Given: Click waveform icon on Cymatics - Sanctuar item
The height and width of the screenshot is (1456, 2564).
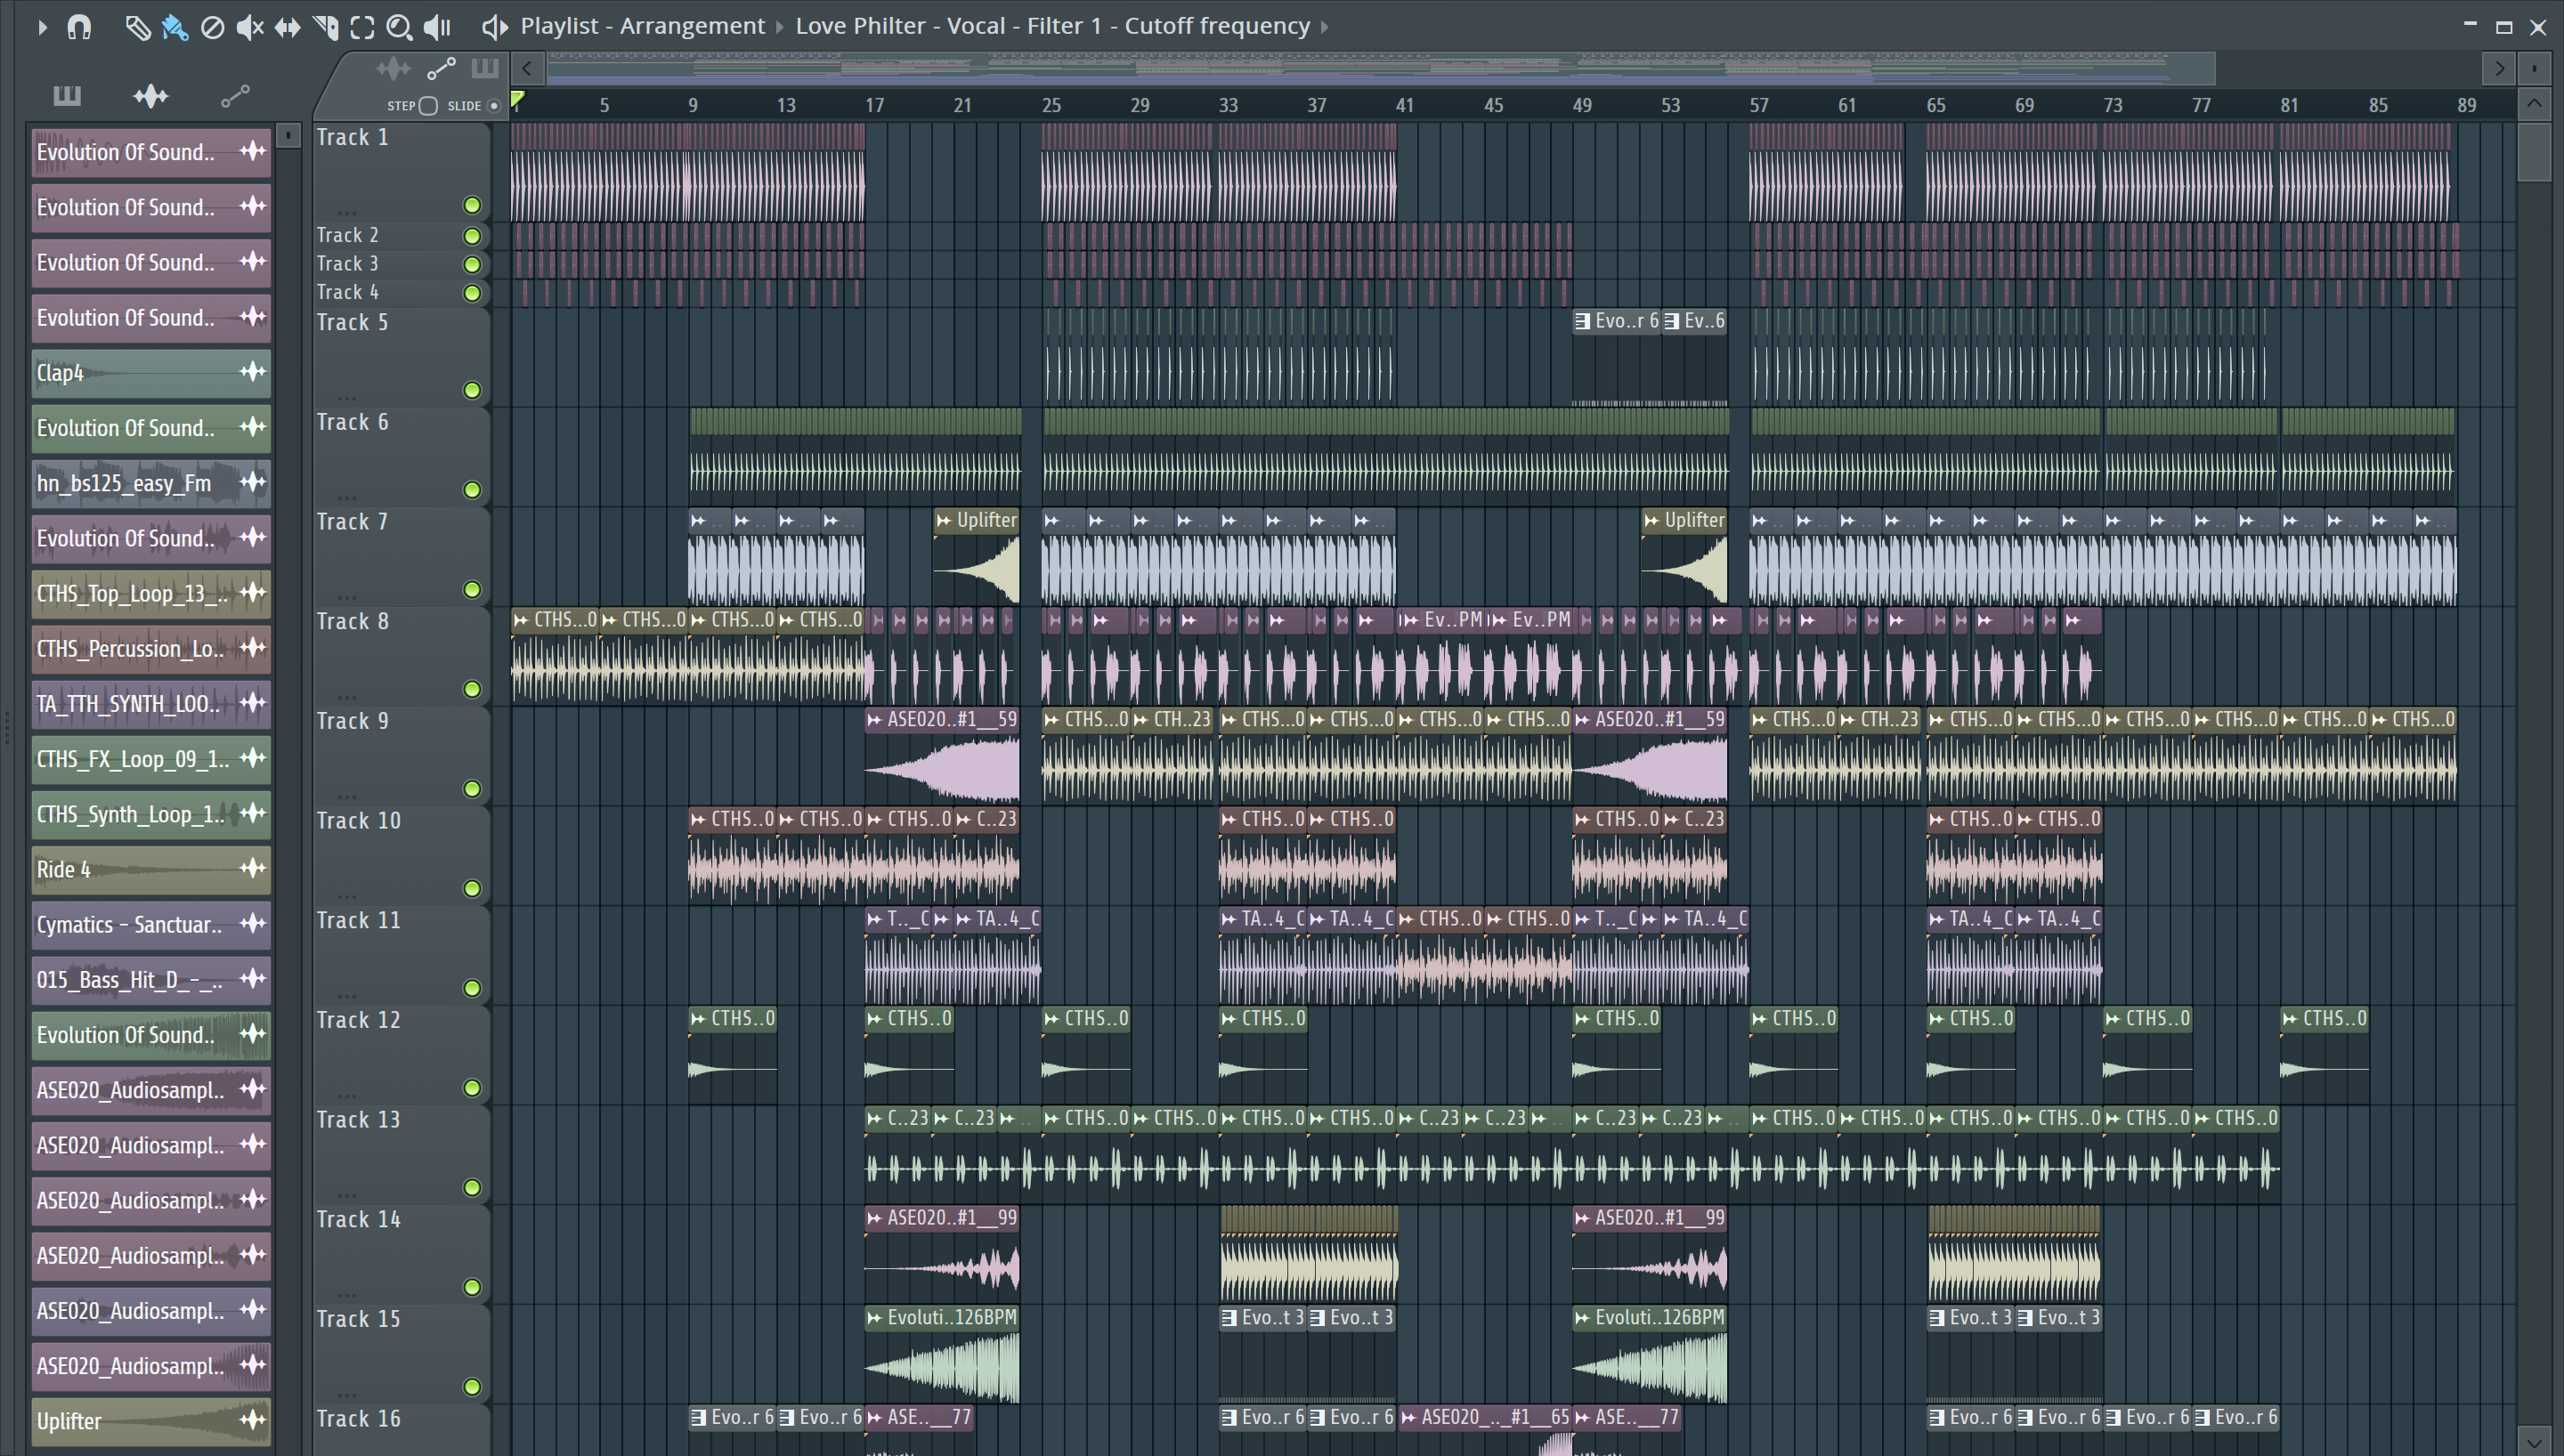Looking at the screenshot, I should (253, 924).
